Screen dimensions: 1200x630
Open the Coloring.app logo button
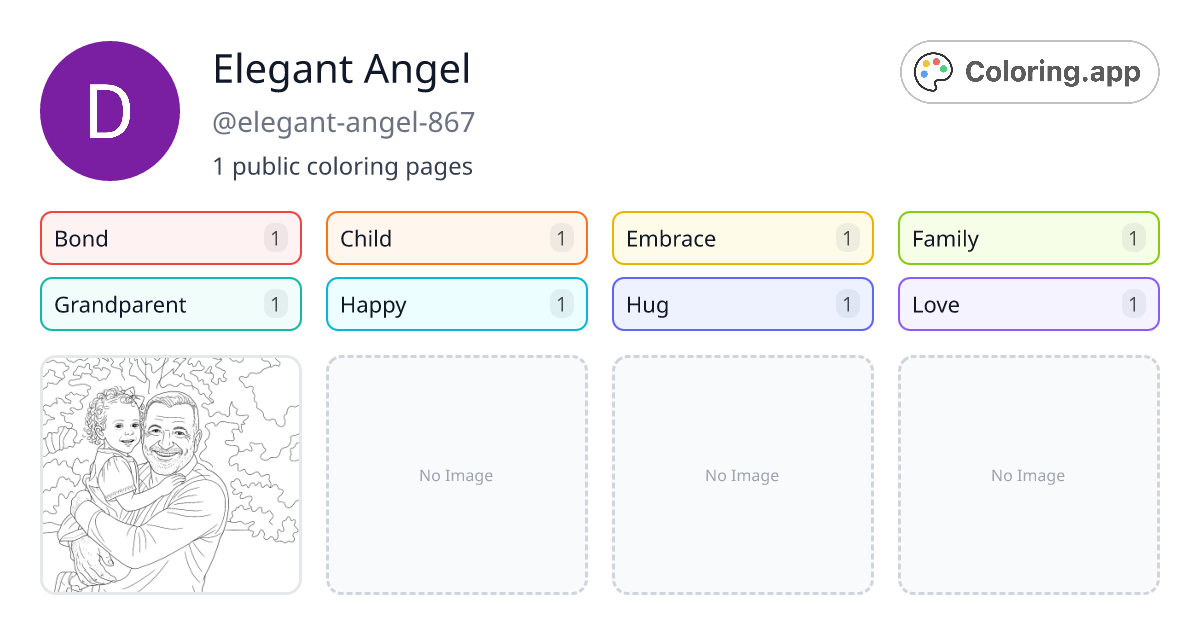click(1030, 72)
